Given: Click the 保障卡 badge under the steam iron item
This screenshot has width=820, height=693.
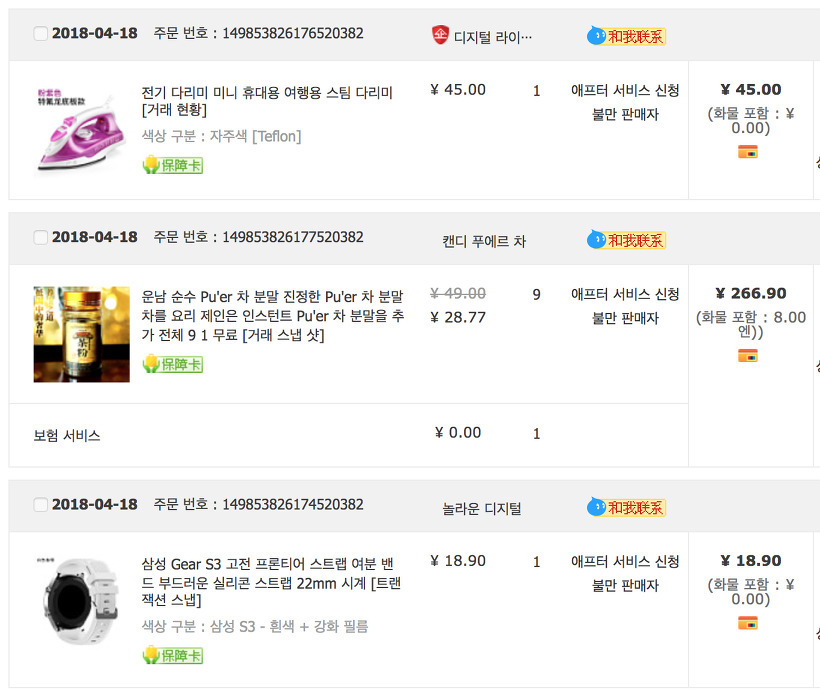Looking at the screenshot, I should coord(172,165).
